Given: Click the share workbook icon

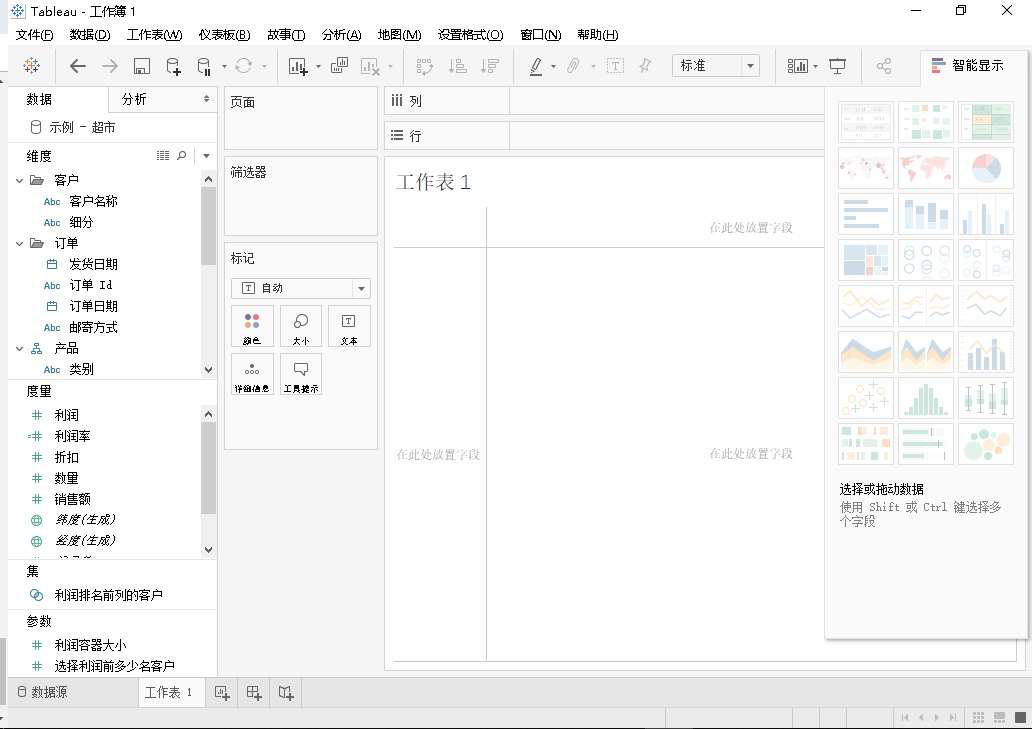Looking at the screenshot, I should (x=884, y=66).
